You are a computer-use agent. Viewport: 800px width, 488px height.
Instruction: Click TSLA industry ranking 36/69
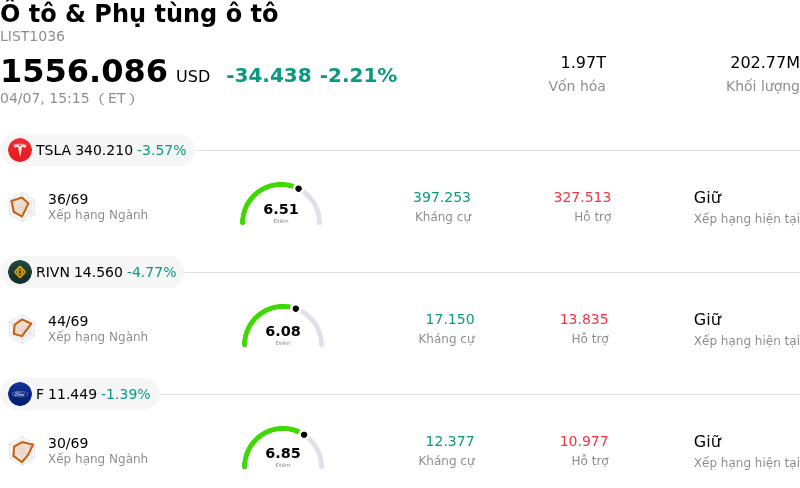pos(68,199)
